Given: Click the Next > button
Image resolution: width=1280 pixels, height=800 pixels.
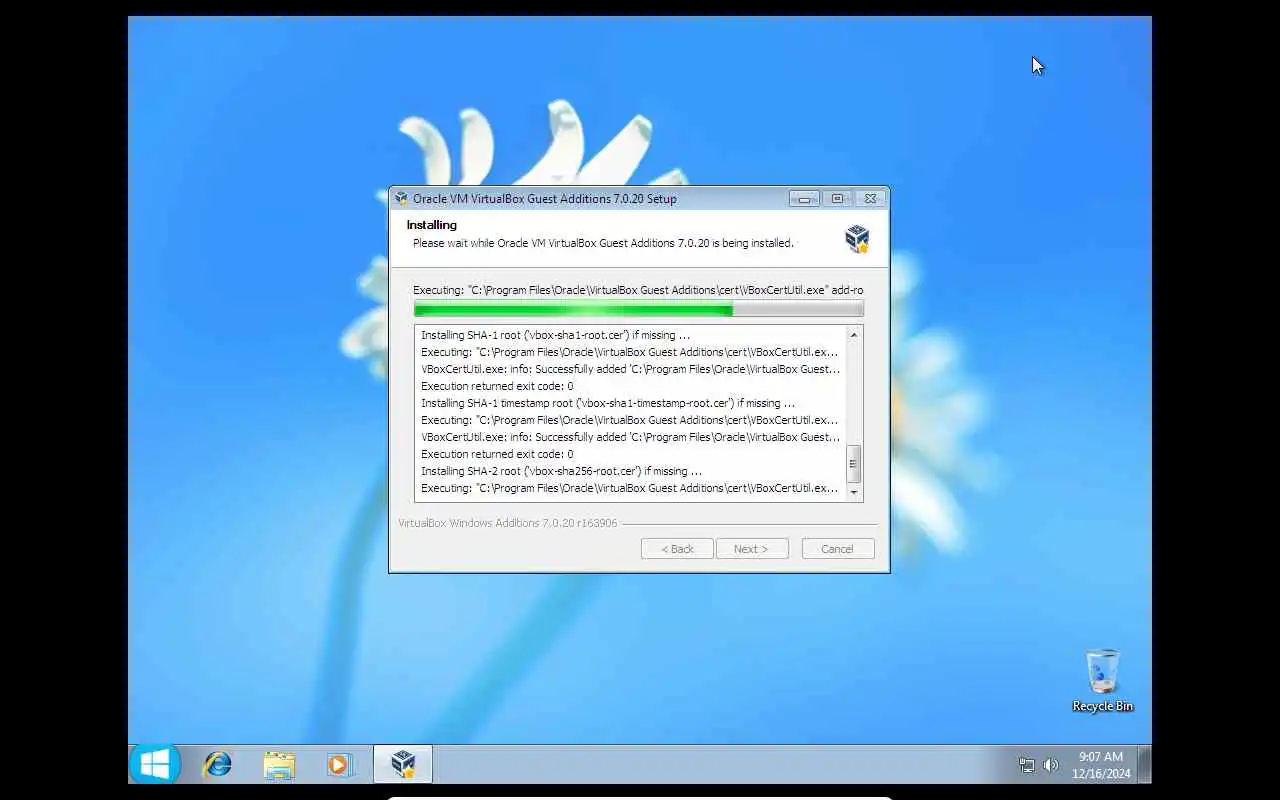Looking at the screenshot, I should point(752,549).
